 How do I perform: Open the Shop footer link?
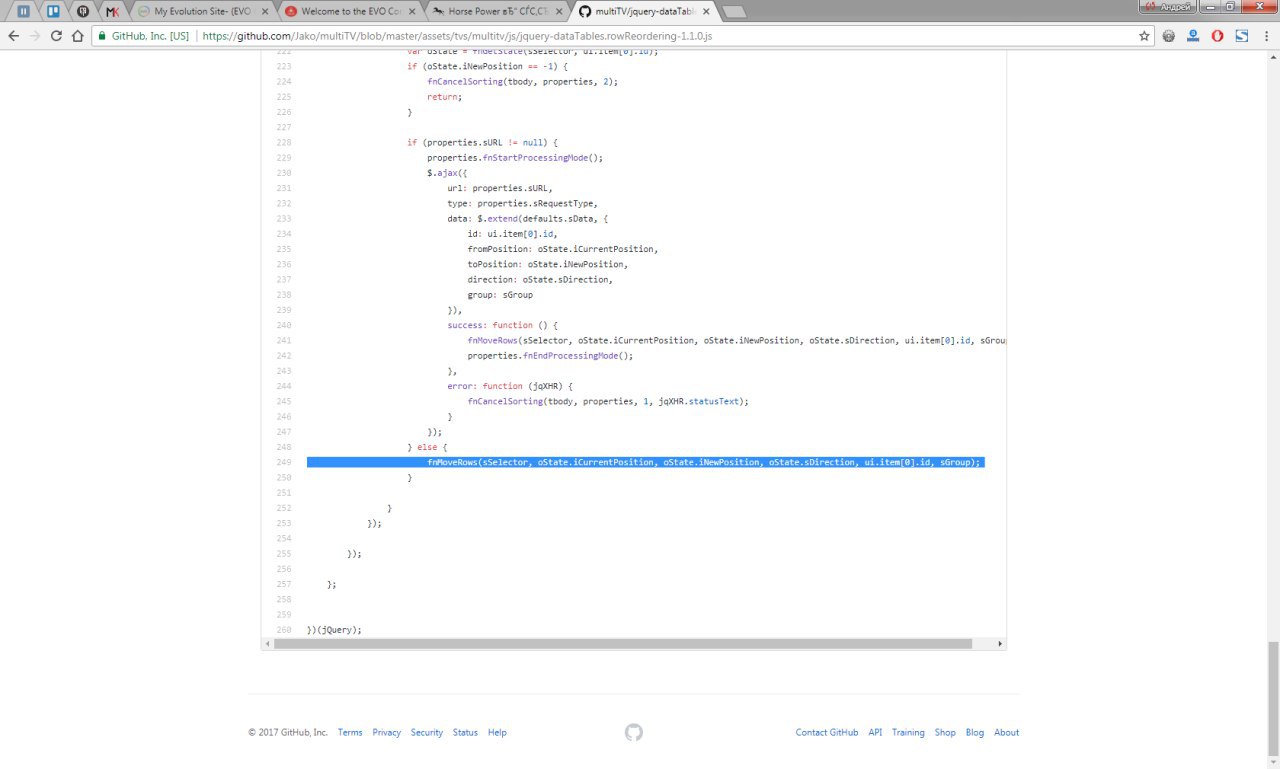[945, 732]
